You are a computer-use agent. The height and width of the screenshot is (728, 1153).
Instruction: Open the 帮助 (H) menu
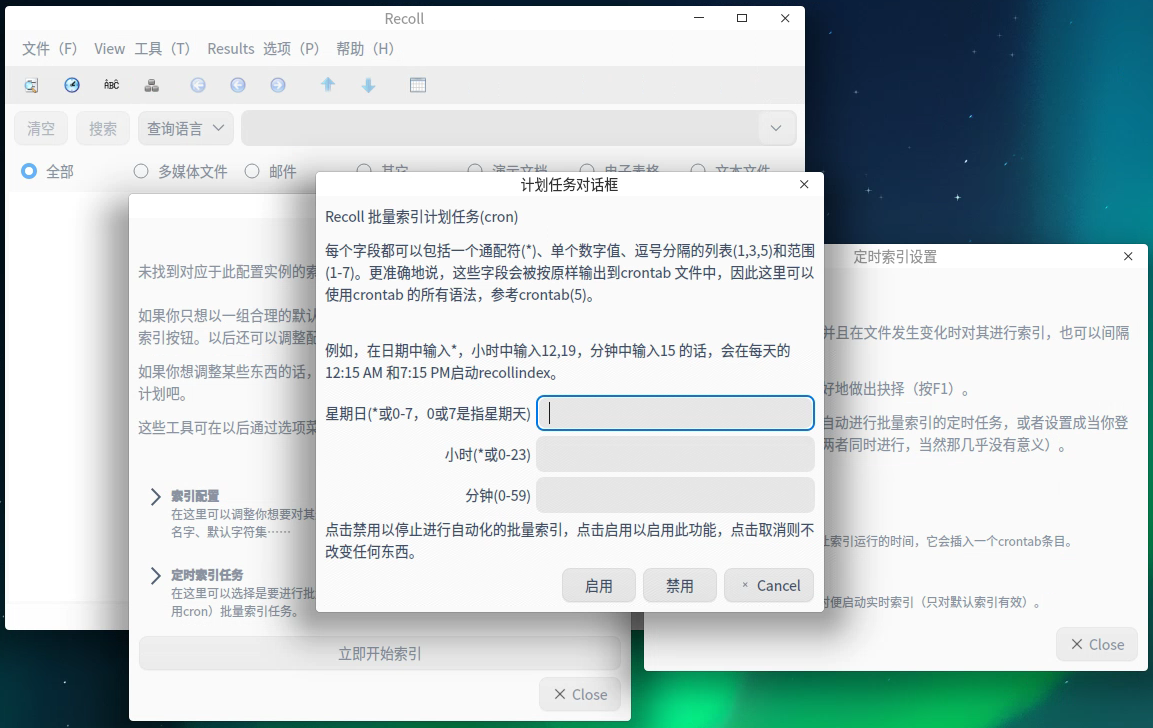click(365, 49)
